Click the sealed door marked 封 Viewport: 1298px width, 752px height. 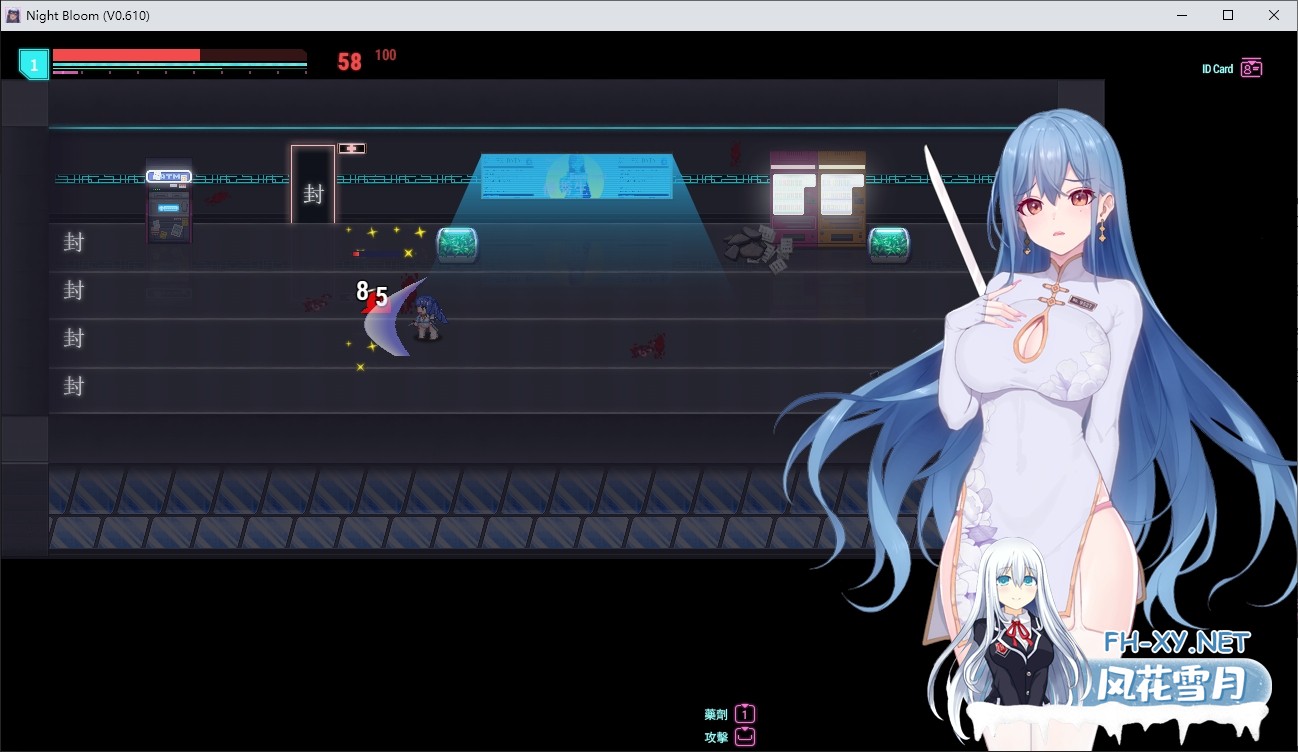[x=313, y=185]
